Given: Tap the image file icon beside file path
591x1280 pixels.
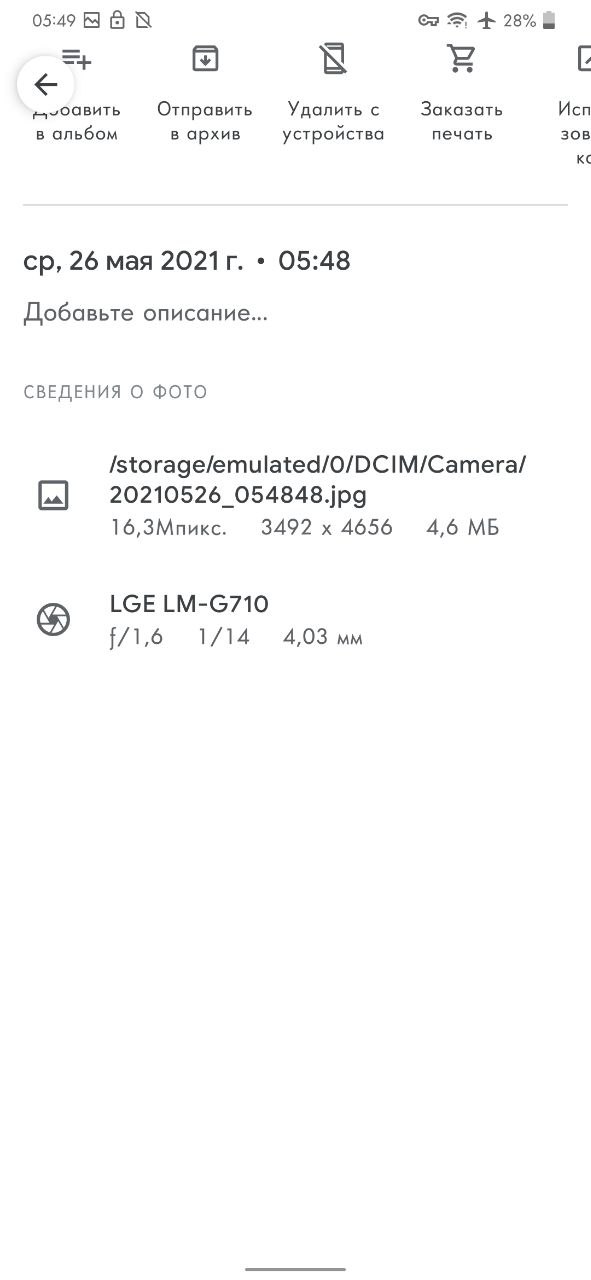Looking at the screenshot, I should tap(53, 495).
